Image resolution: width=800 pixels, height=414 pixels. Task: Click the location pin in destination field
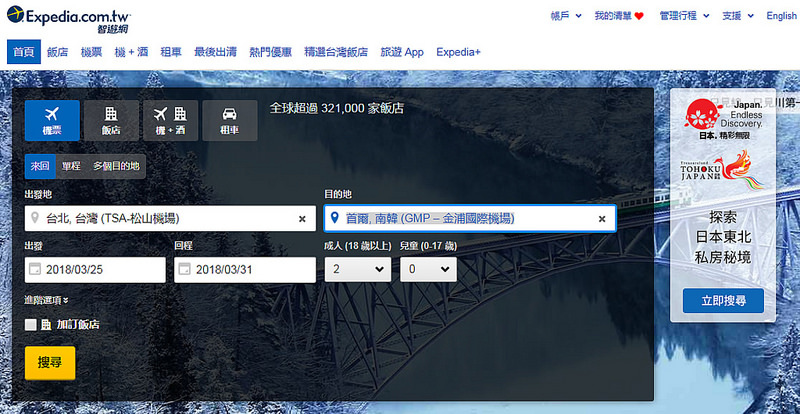point(335,218)
